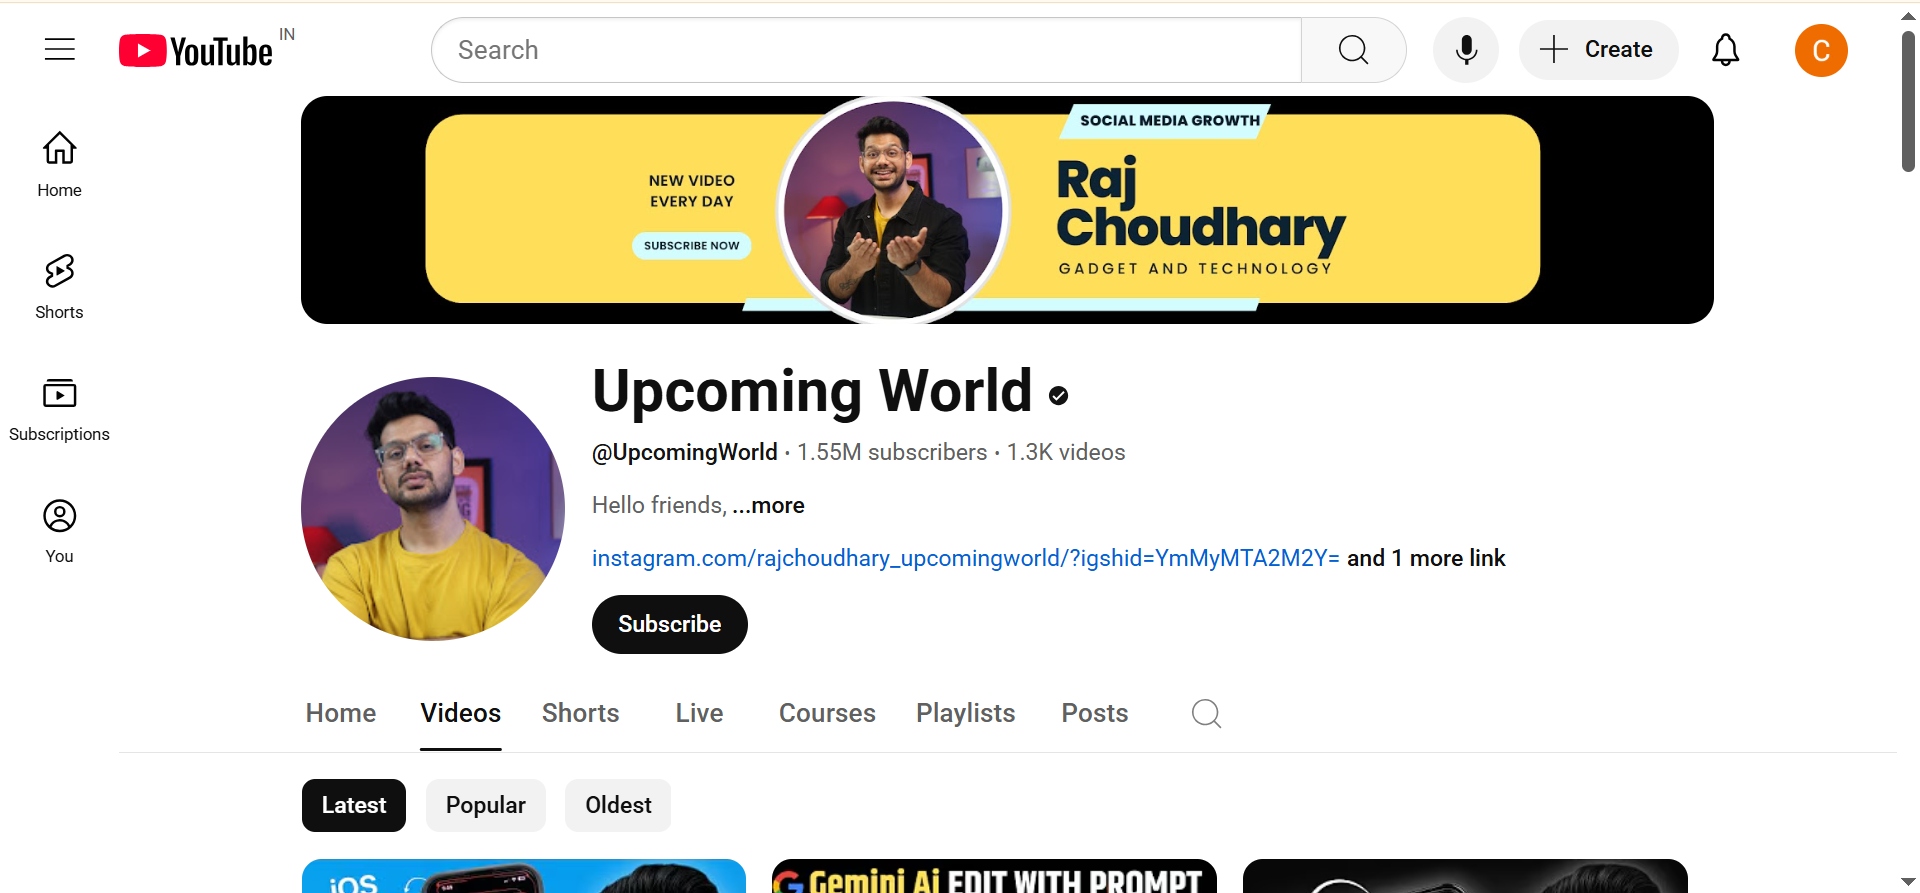Select the Latest sort chip
This screenshot has width=1920, height=893.
[354, 805]
